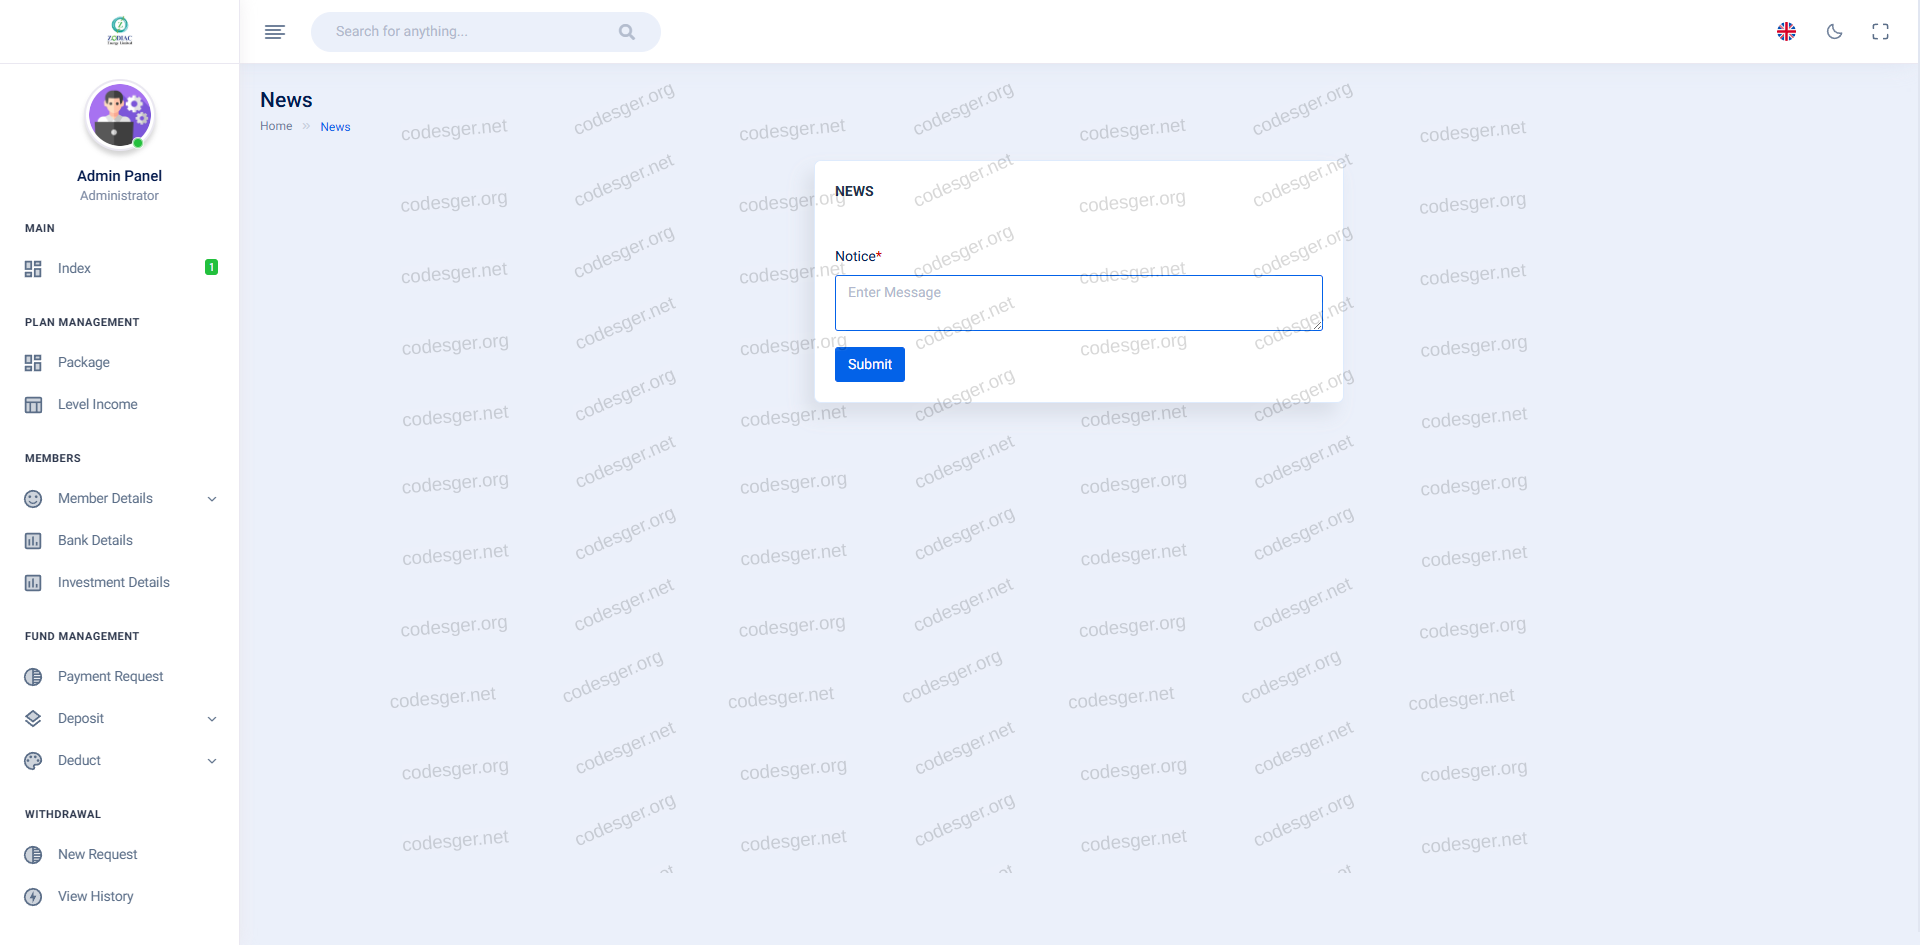Open the language flag selector
Viewport: 1920px width, 945px height.
tap(1786, 32)
